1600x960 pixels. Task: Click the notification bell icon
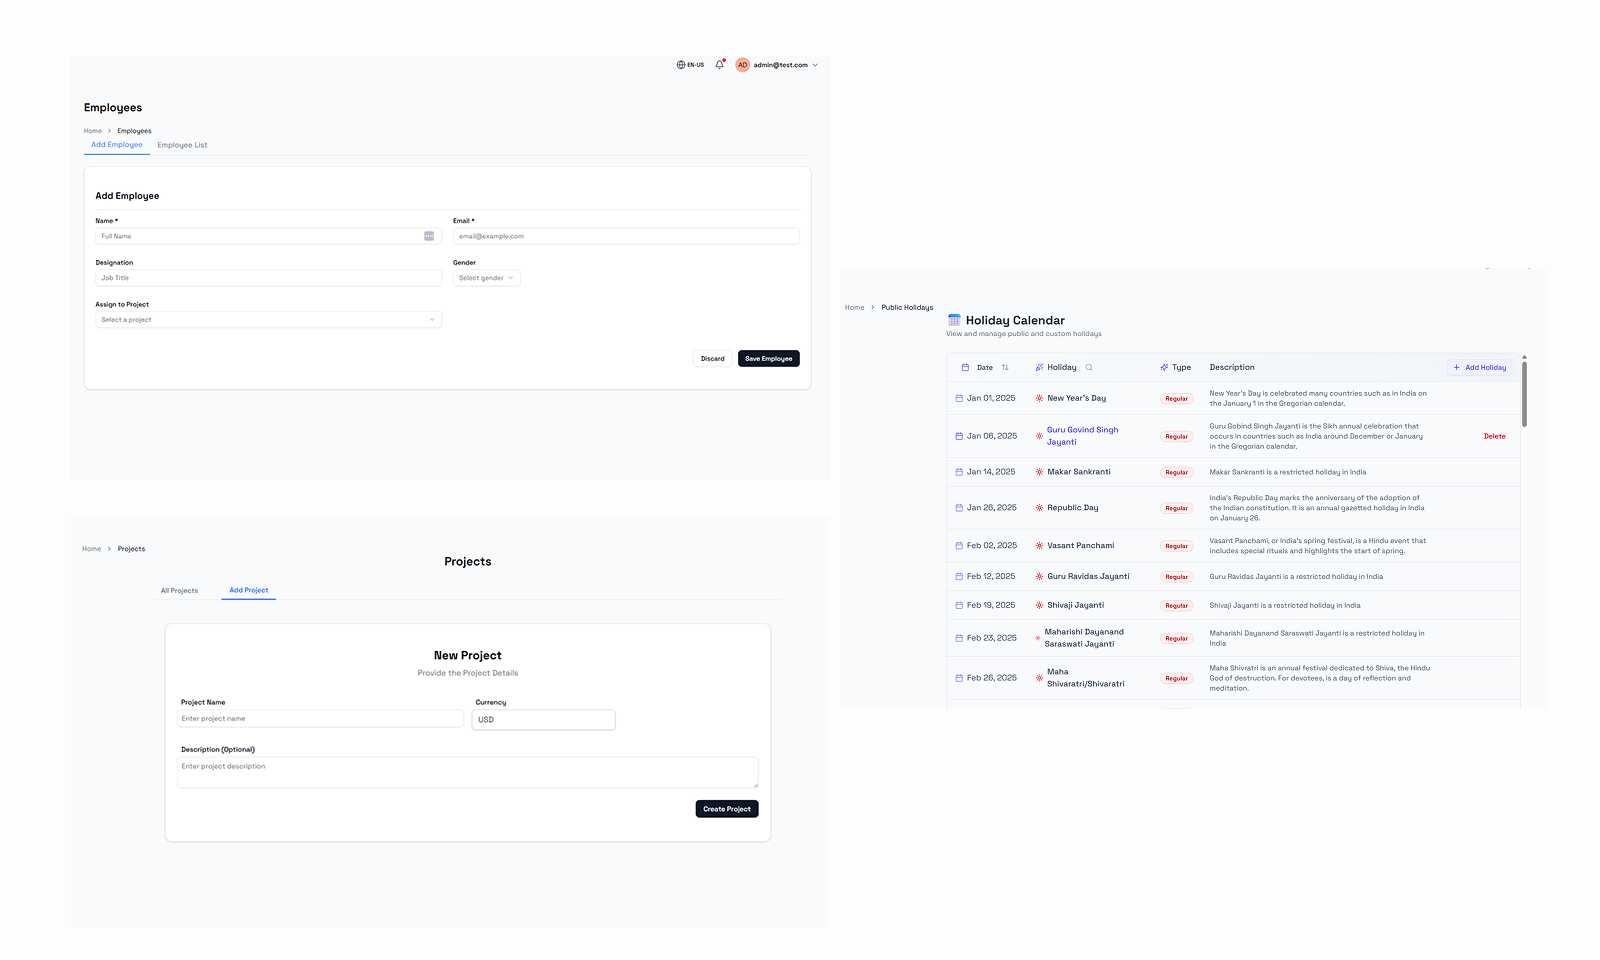click(x=719, y=64)
